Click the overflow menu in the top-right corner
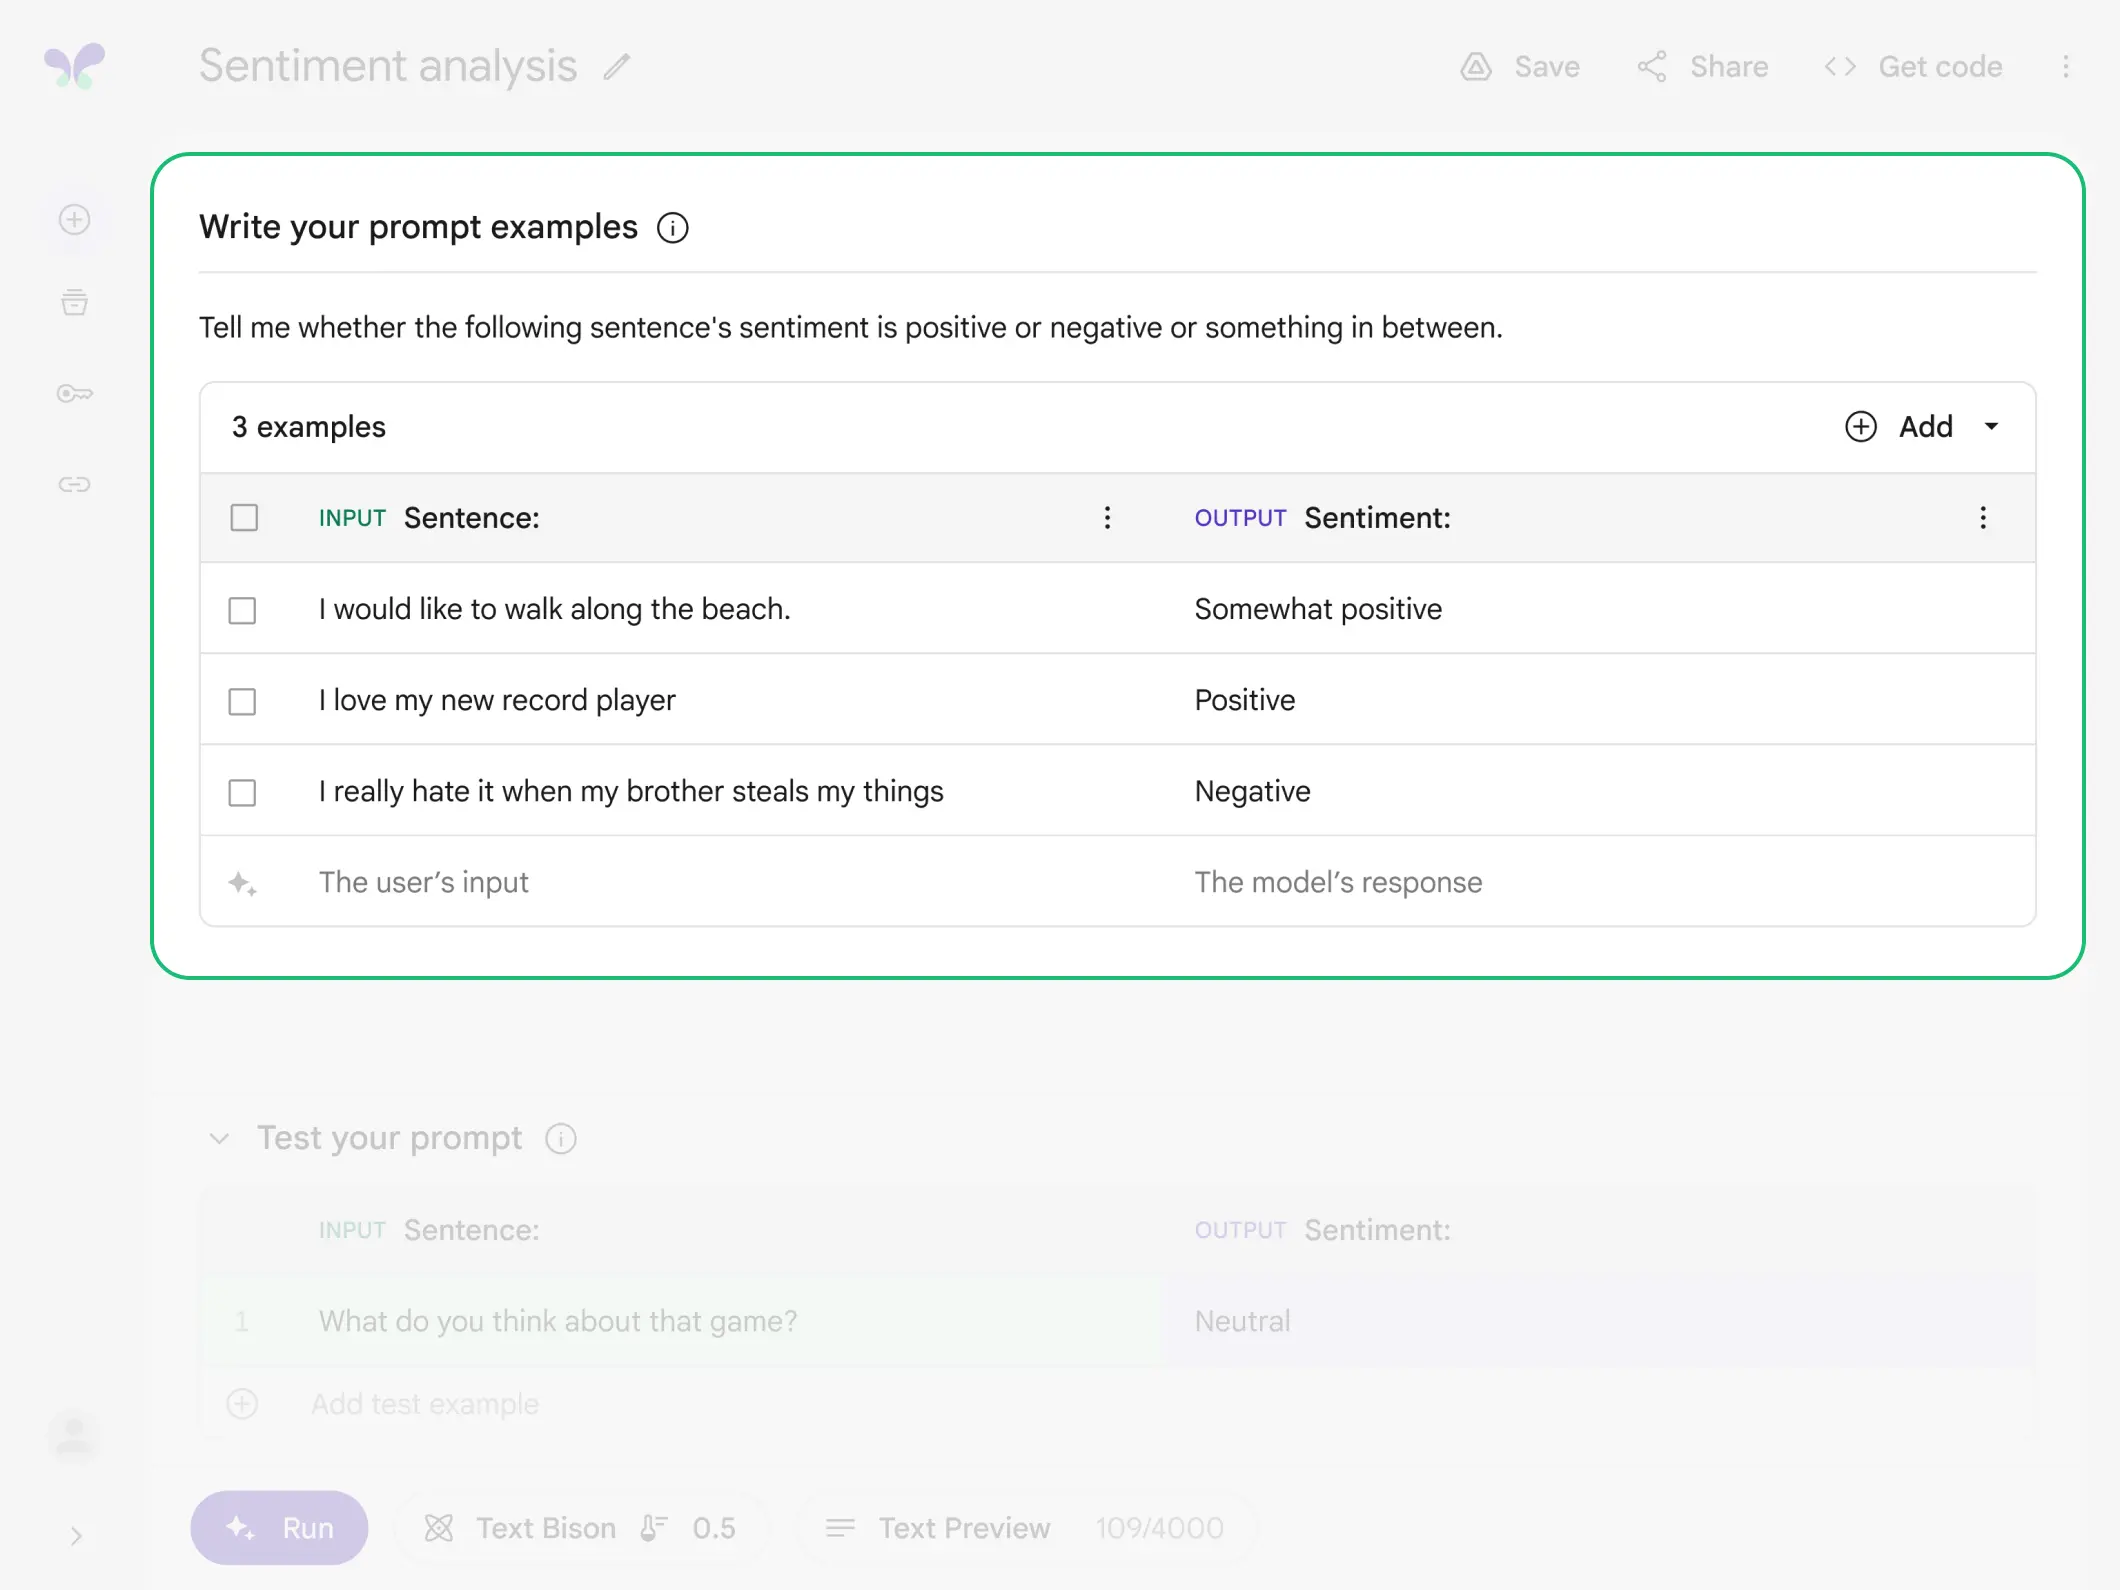 pyautogui.click(x=2067, y=66)
